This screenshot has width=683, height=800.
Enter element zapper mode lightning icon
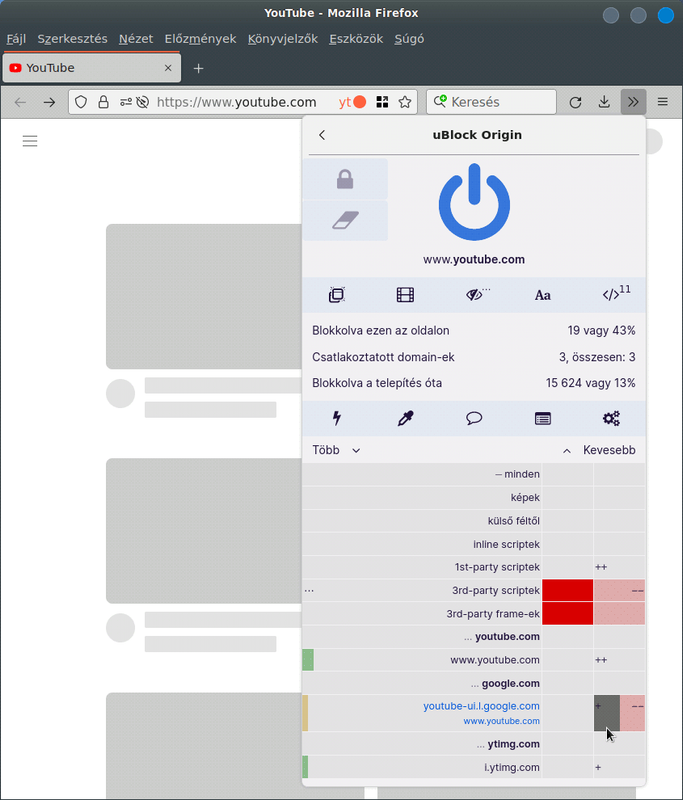pyautogui.click(x=337, y=418)
